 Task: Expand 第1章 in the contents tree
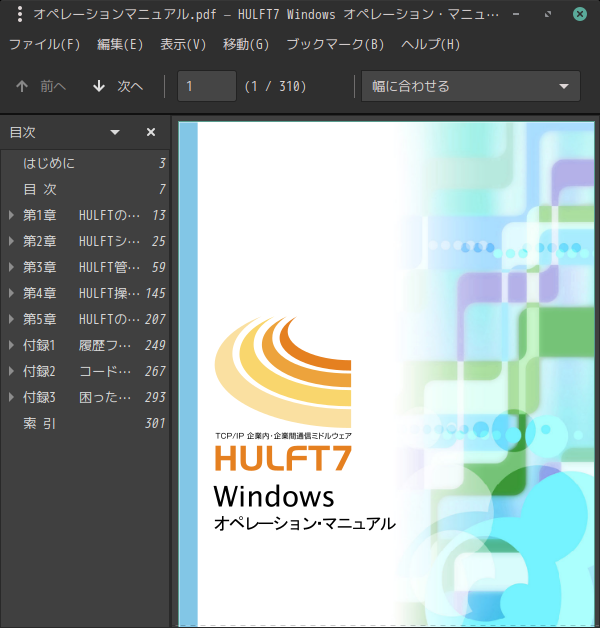coord(12,215)
